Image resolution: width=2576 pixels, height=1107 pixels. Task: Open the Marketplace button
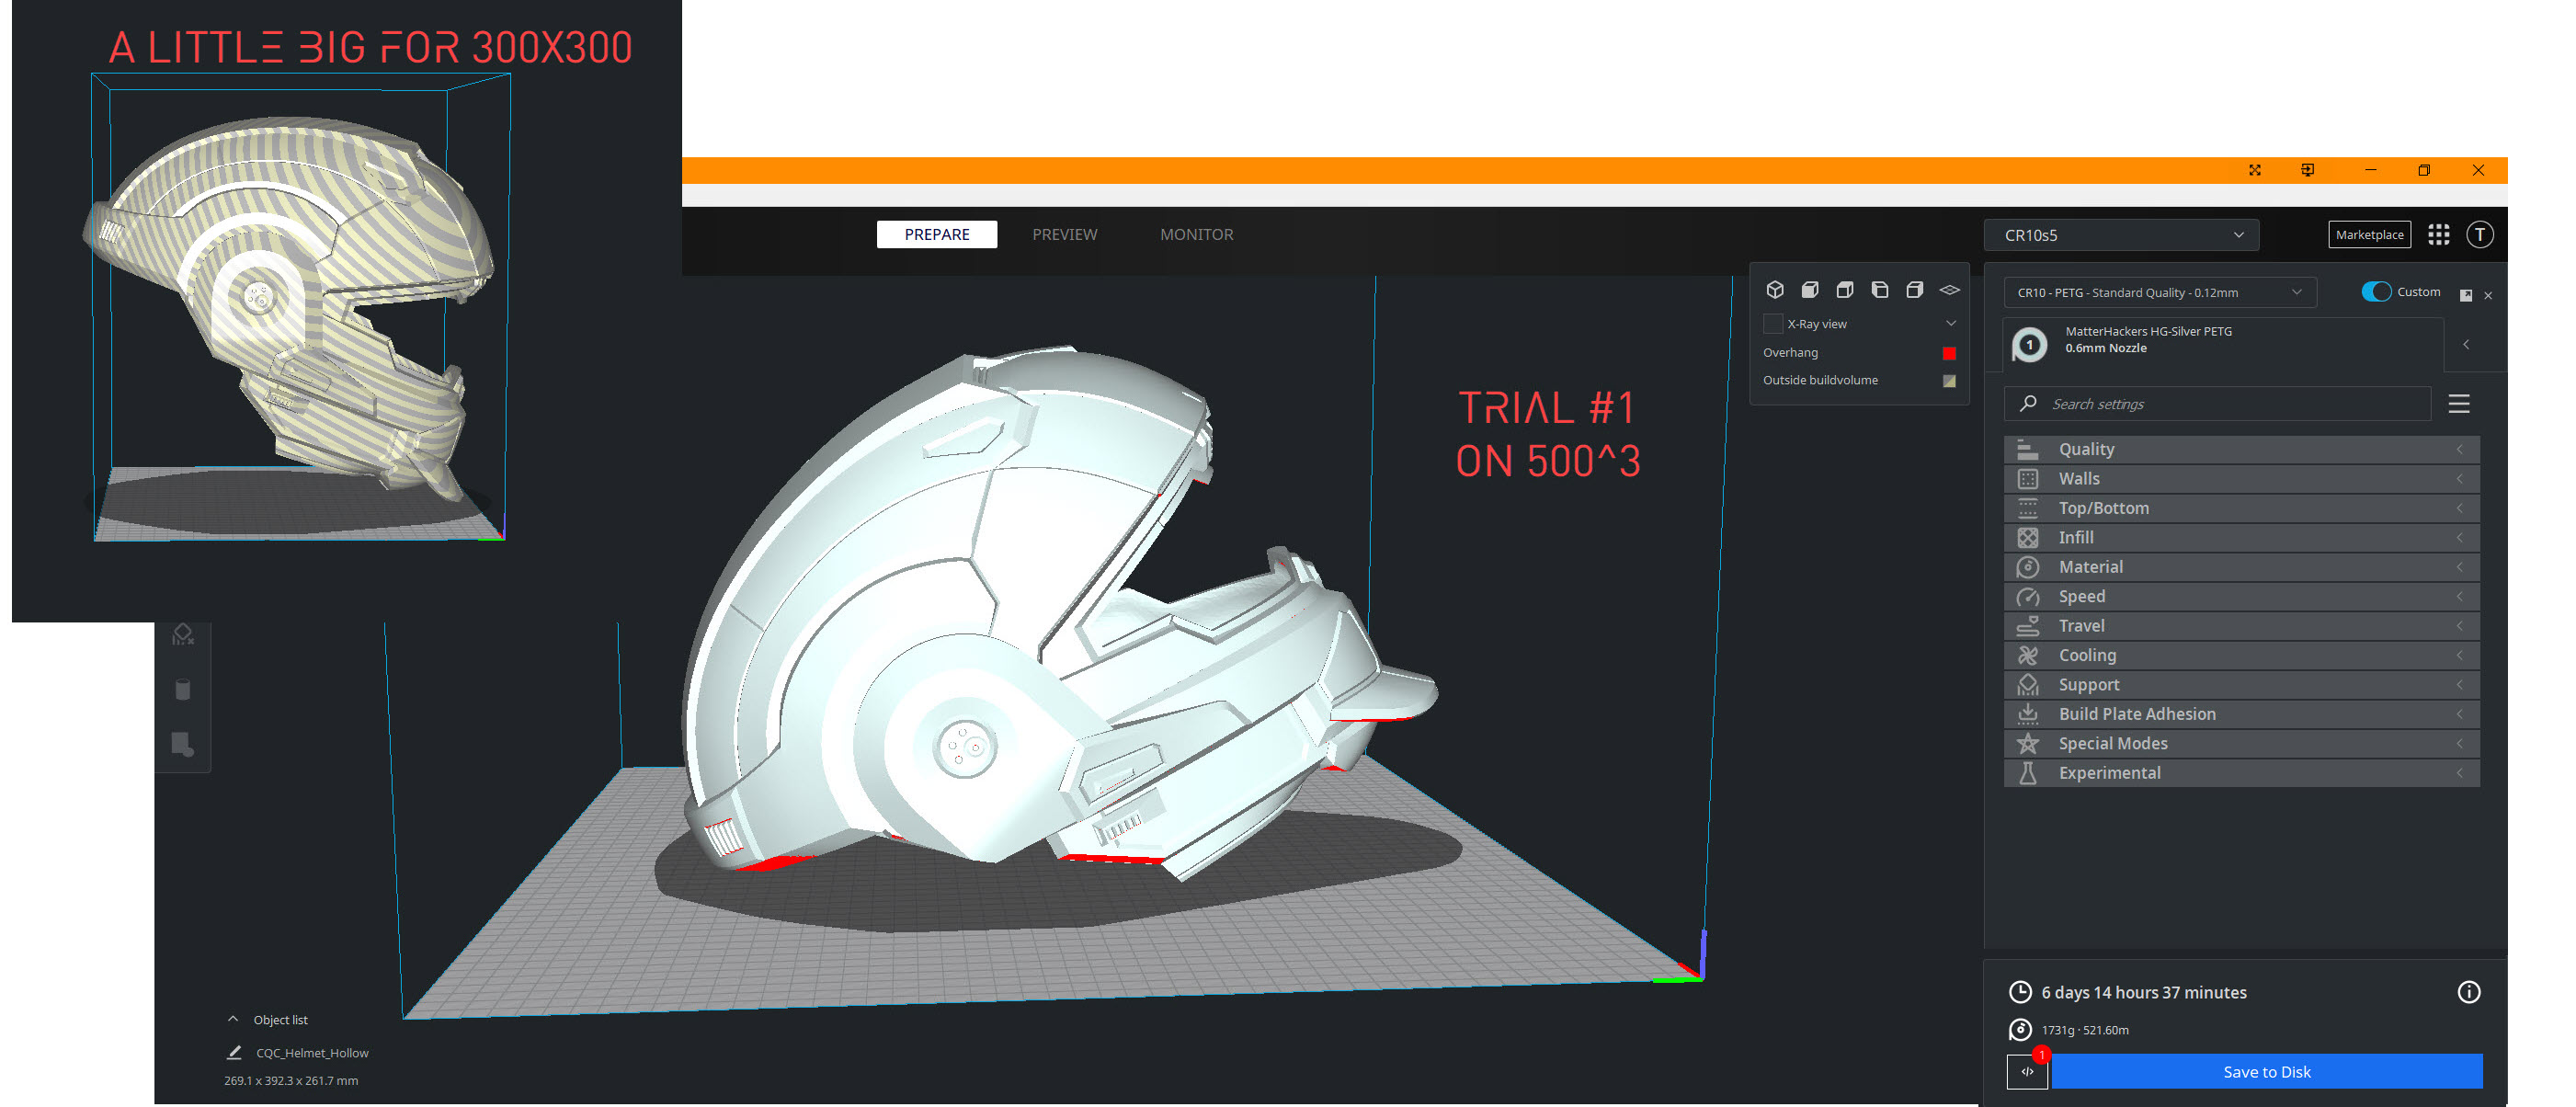coord(2369,235)
